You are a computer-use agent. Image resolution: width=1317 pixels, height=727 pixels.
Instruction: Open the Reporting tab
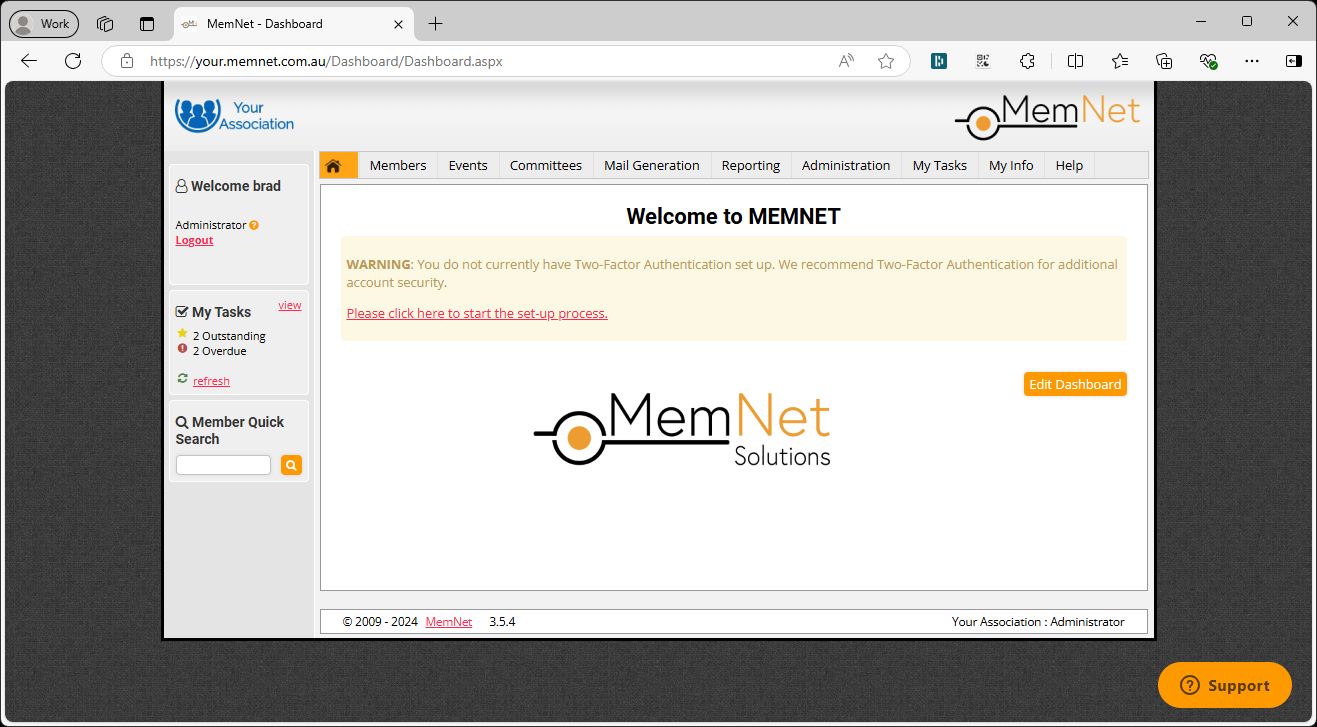(x=750, y=165)
